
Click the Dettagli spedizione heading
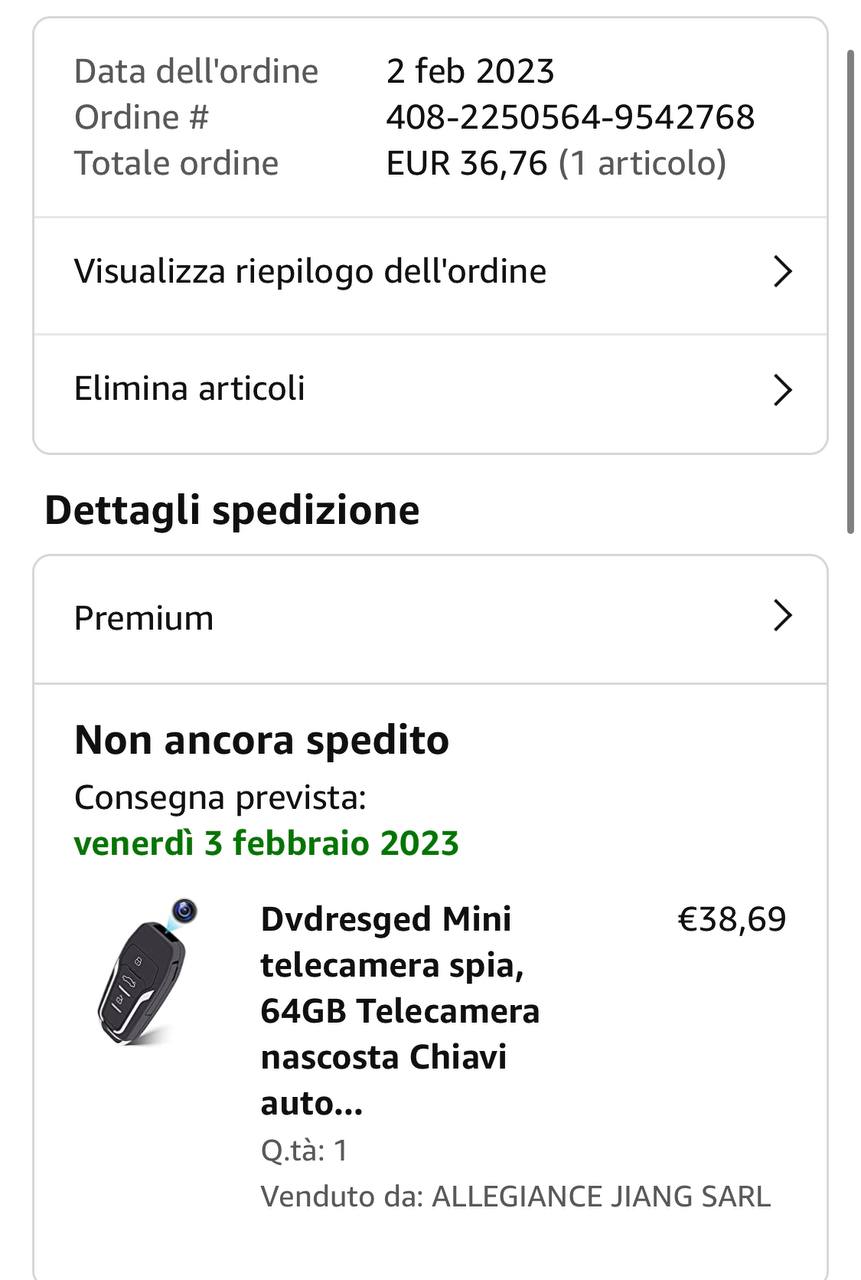(232, 510)
